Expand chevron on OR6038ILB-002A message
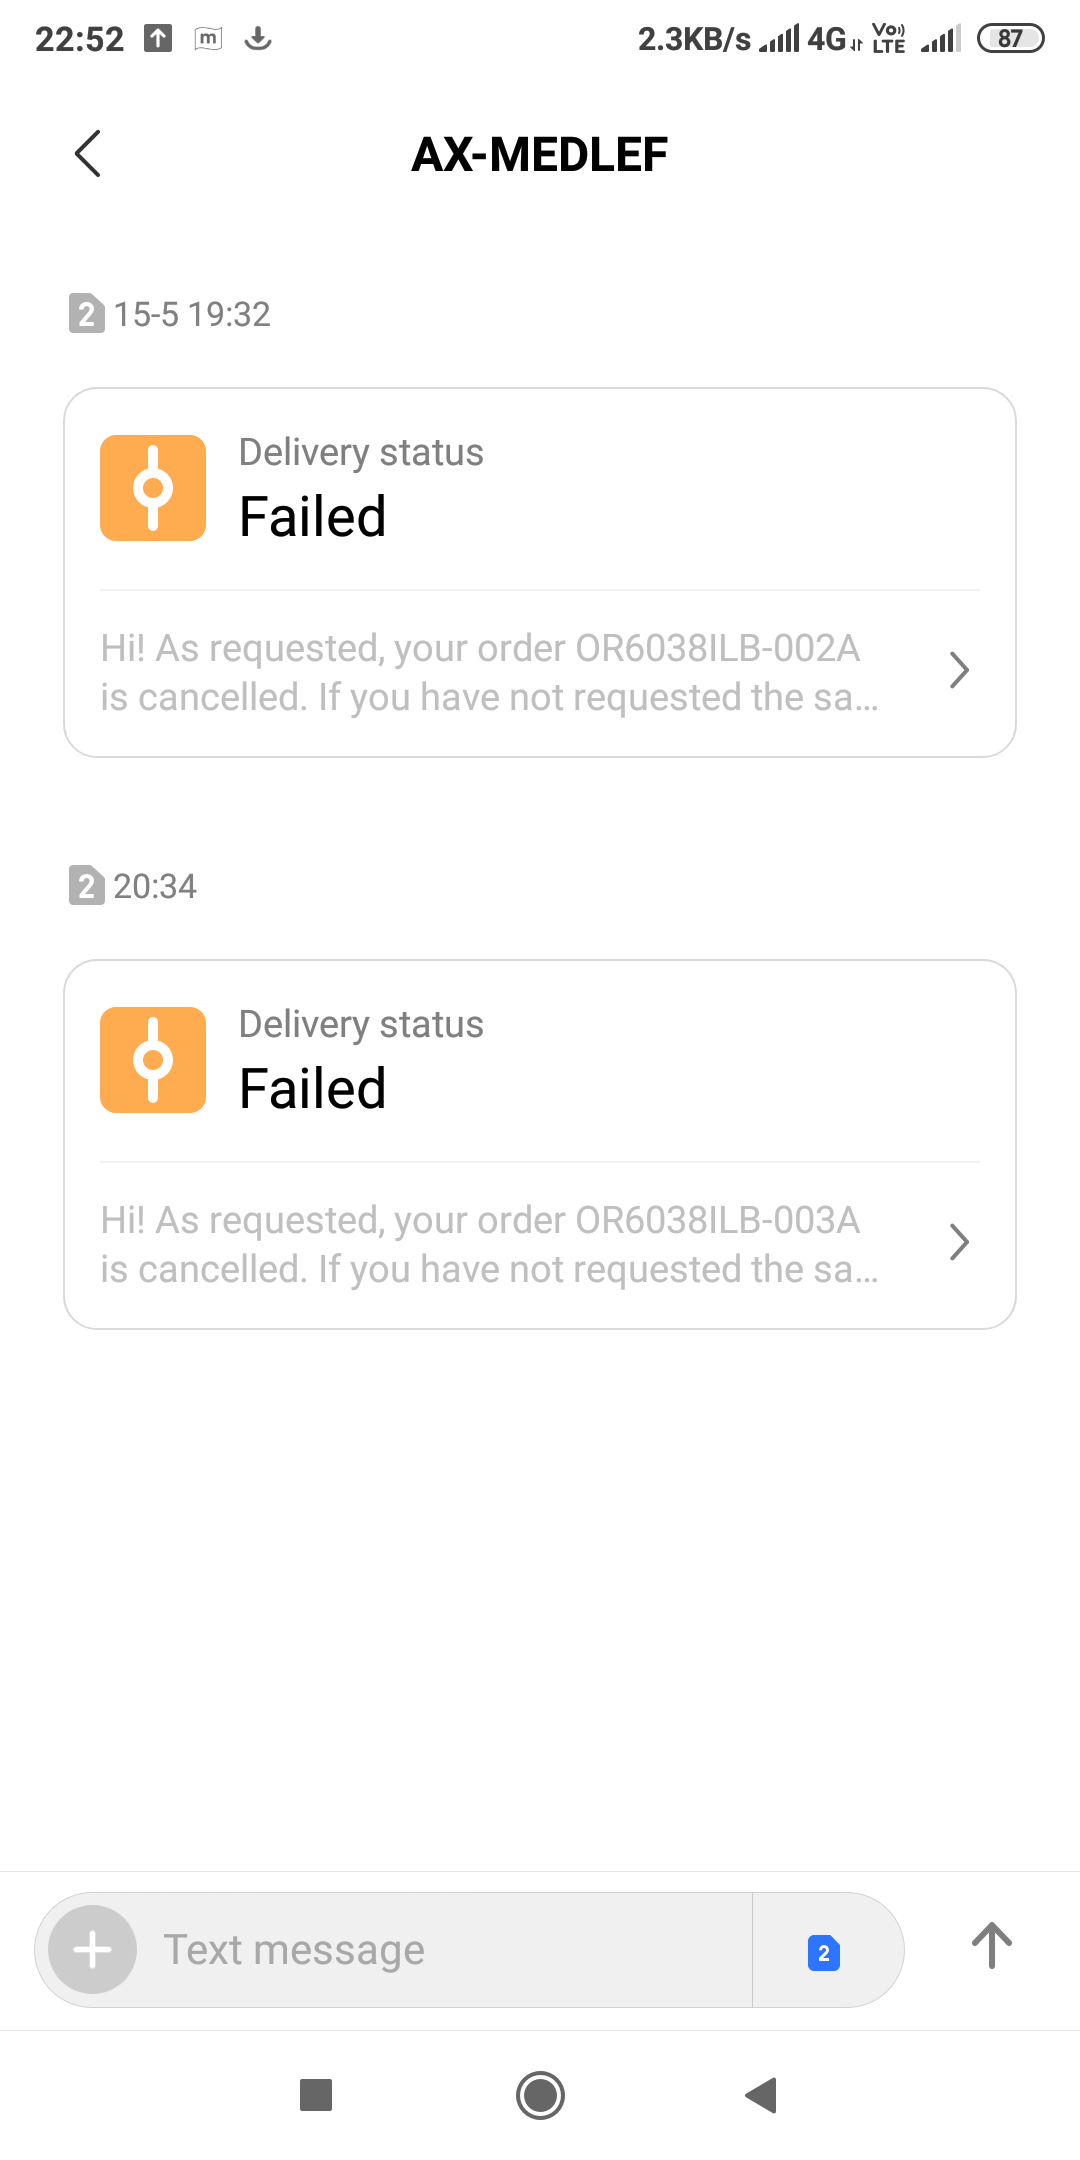This screenshot has height=2160, width=1080. pyautogui.click(x=959, y=670)
